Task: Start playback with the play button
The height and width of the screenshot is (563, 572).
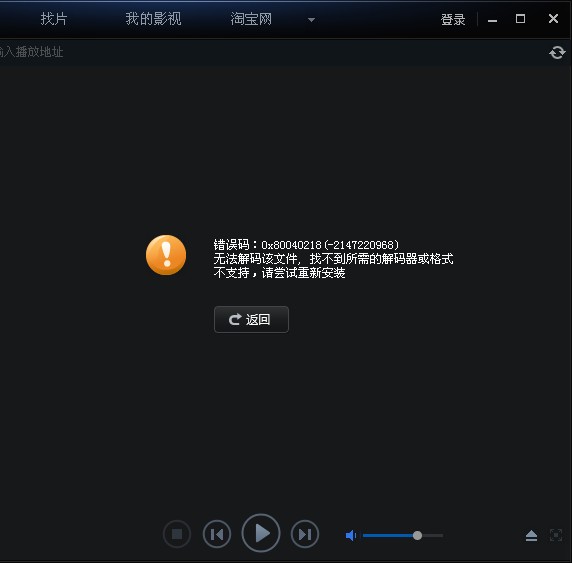Action: [x=261, y=533]
